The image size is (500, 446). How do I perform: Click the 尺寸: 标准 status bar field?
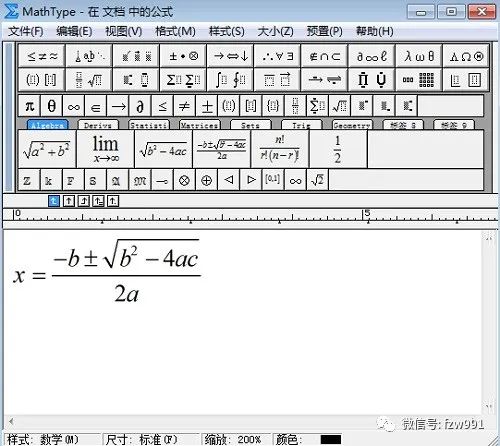click(151, 439)
